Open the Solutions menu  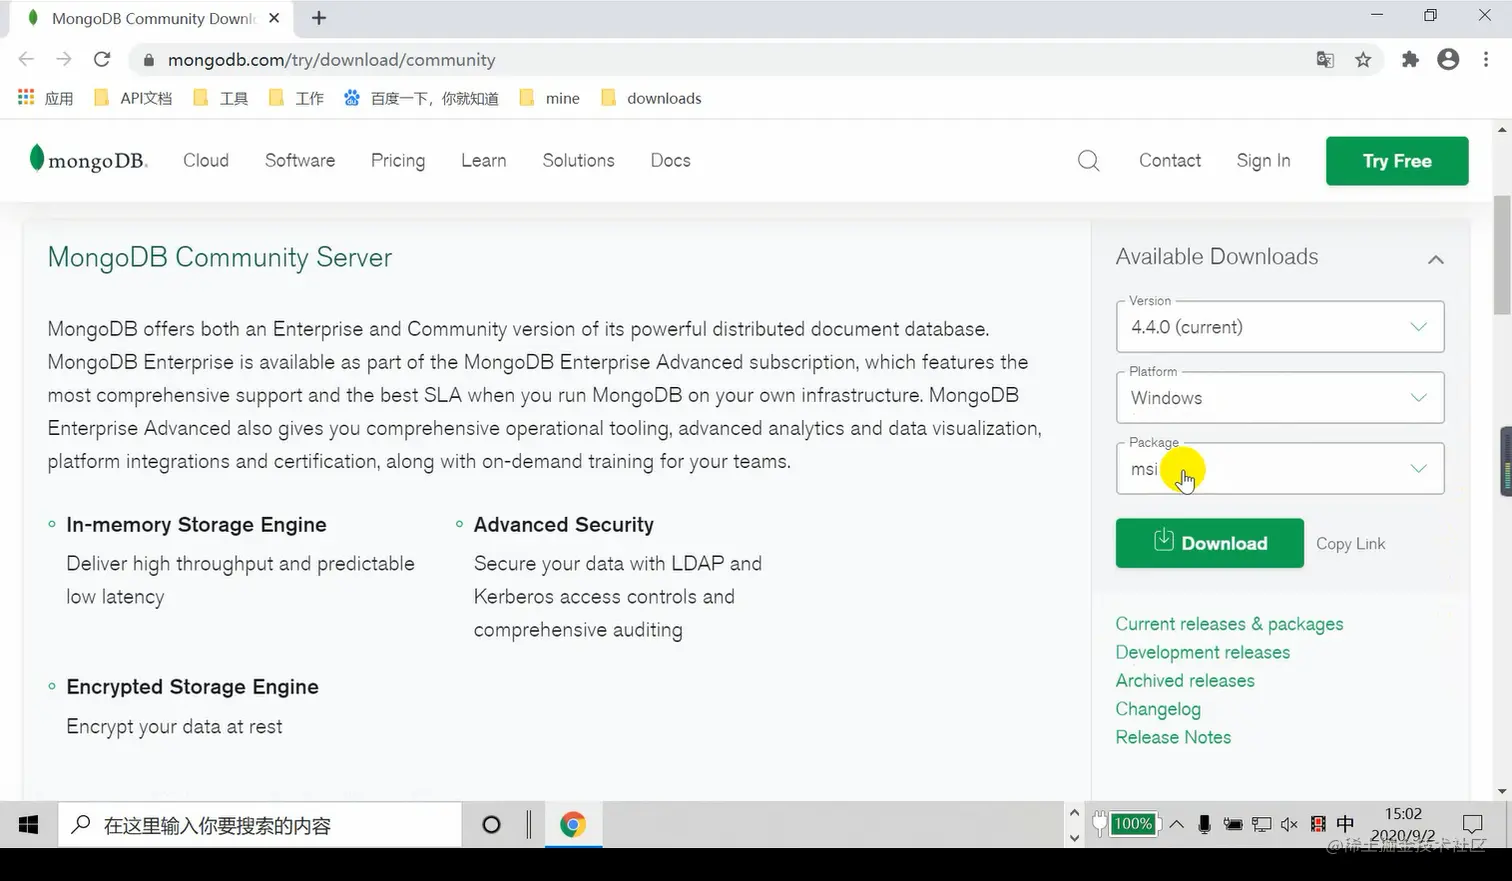click(x=578, y=160)
